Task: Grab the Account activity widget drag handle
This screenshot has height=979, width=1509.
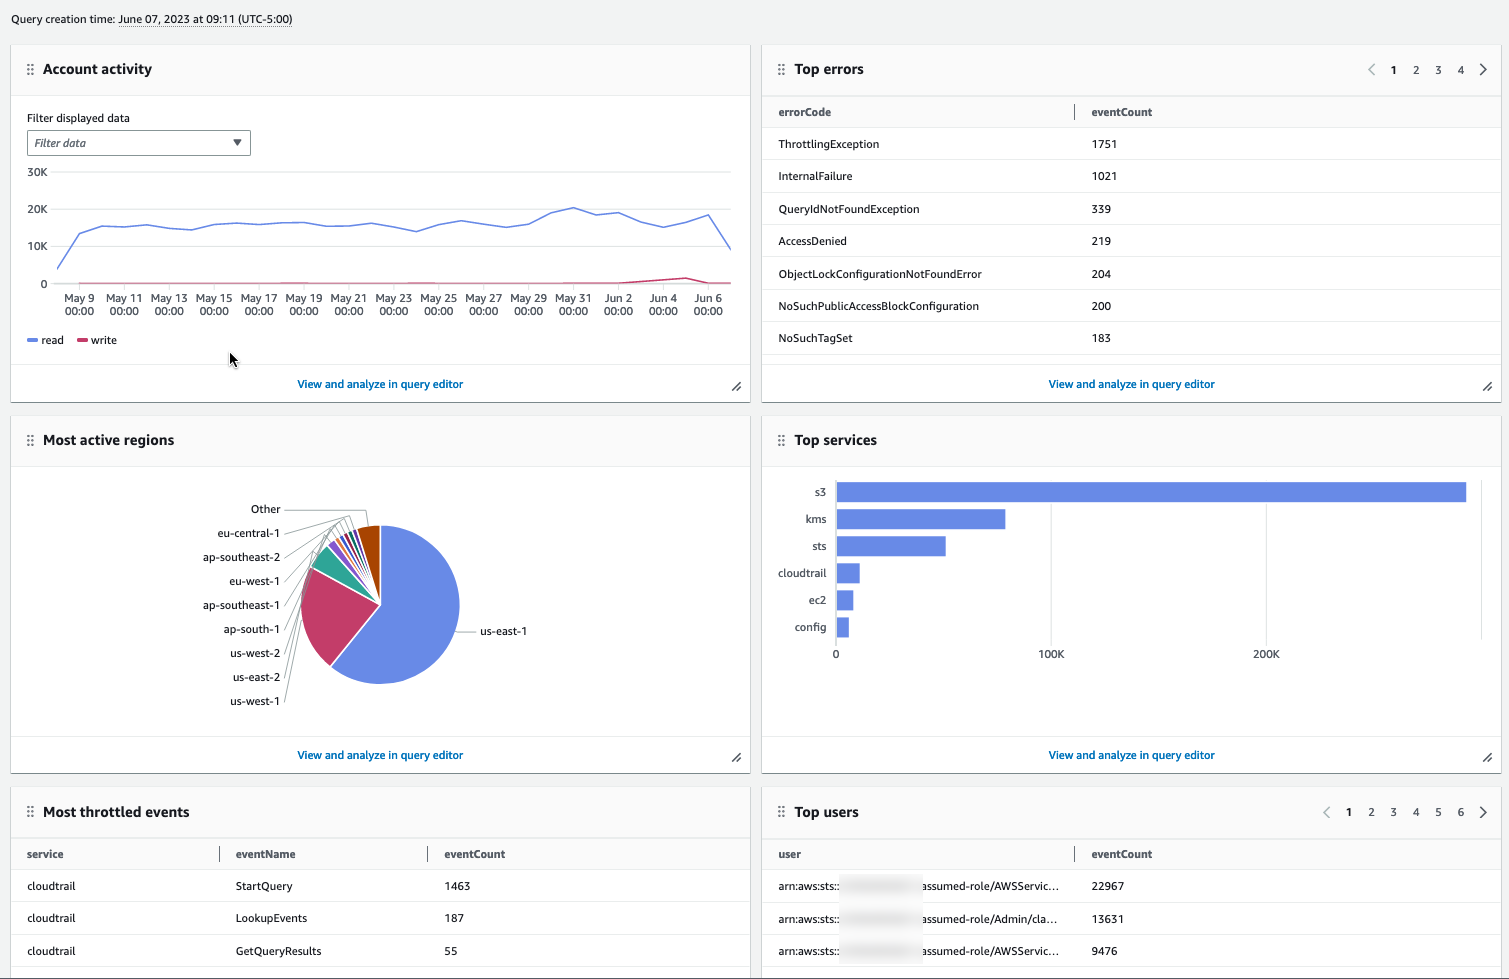Action: click(x=29, y=69)
